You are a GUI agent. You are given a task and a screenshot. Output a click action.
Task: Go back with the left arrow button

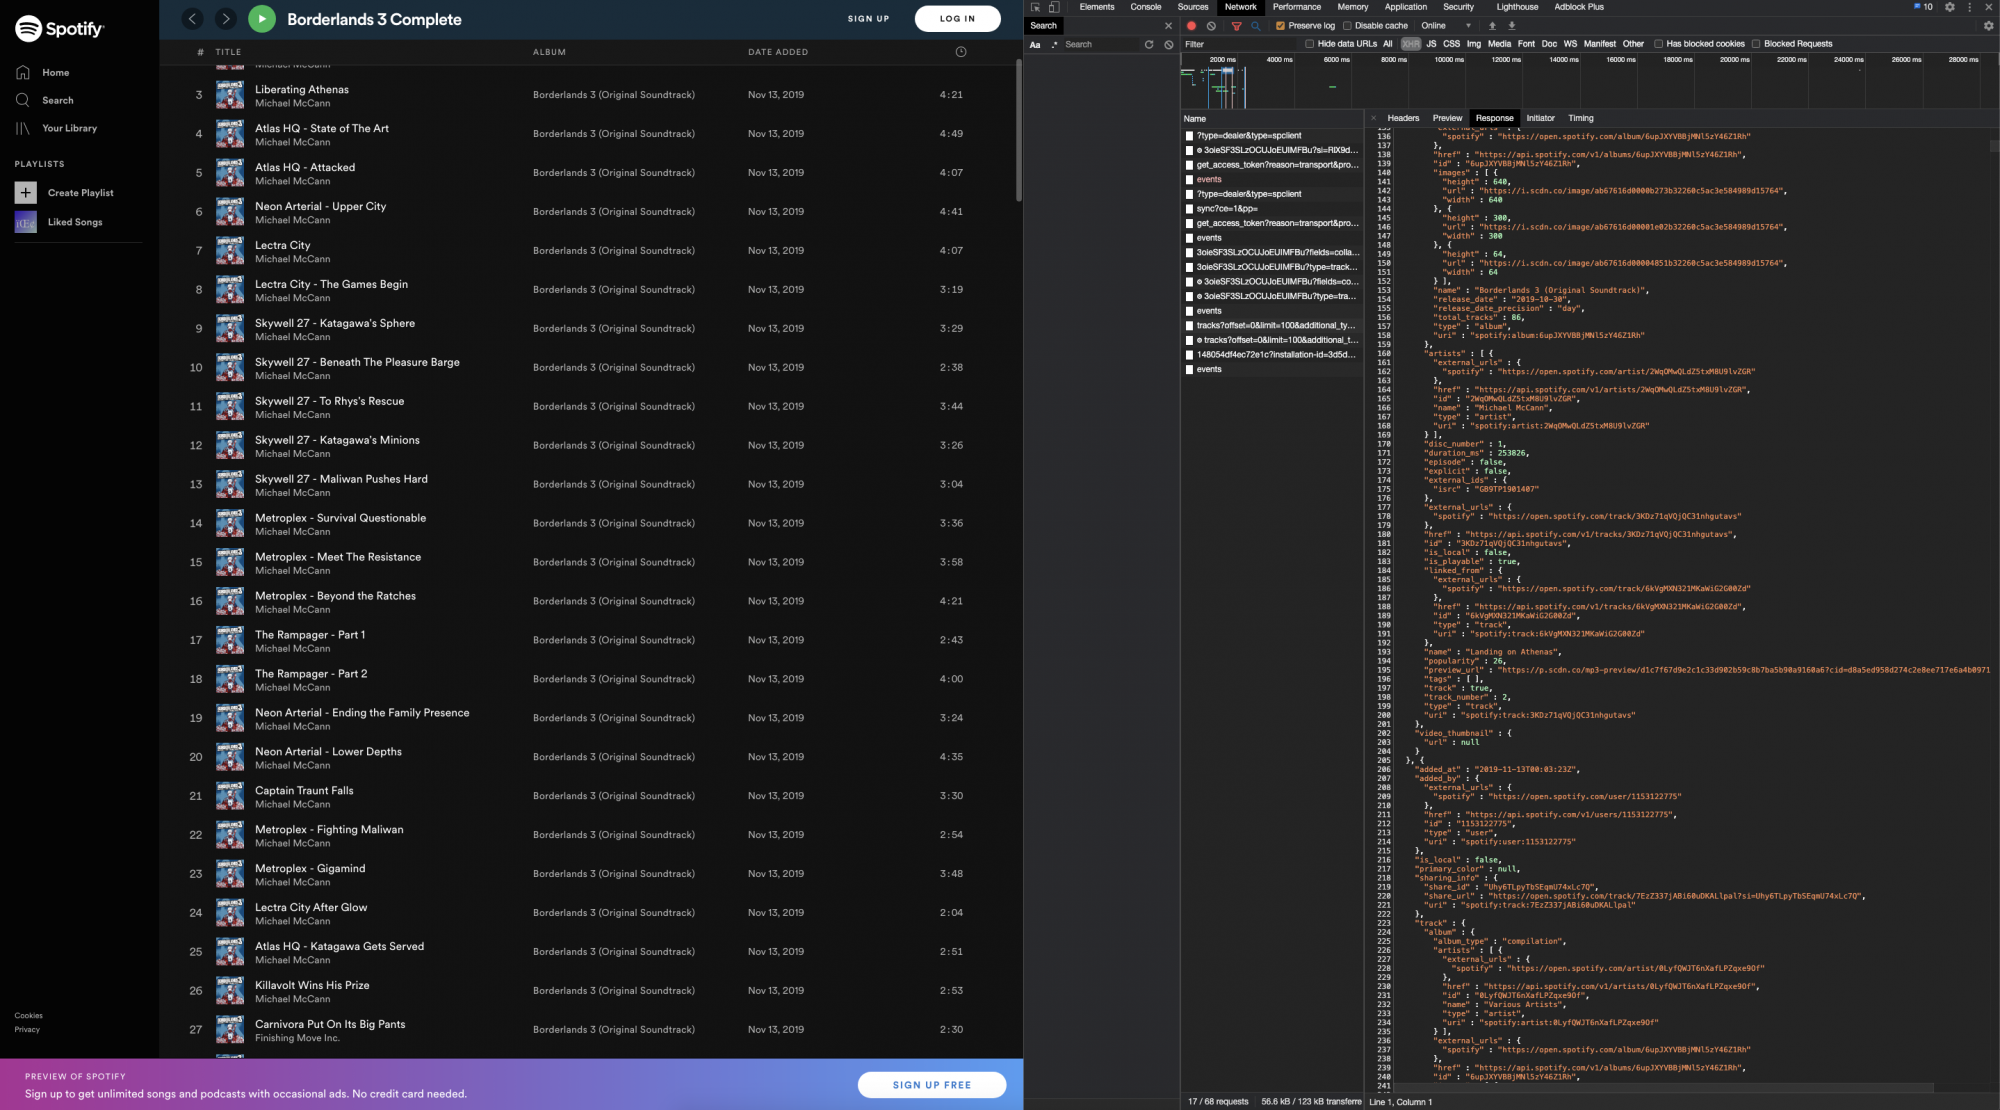pos(193,18)
